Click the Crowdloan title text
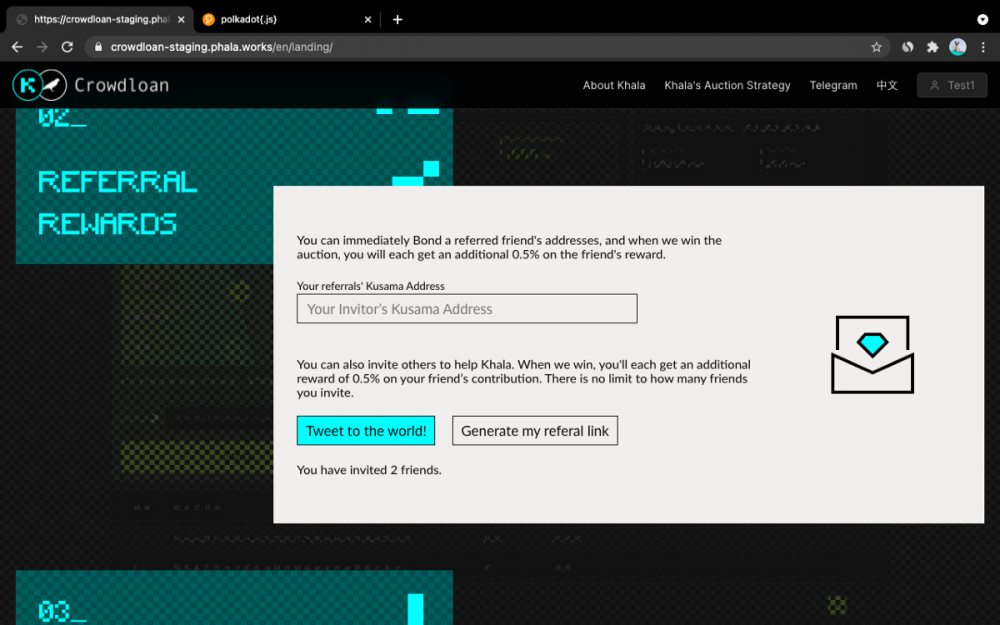1000x625 pixels. click(x=122, y=85)
